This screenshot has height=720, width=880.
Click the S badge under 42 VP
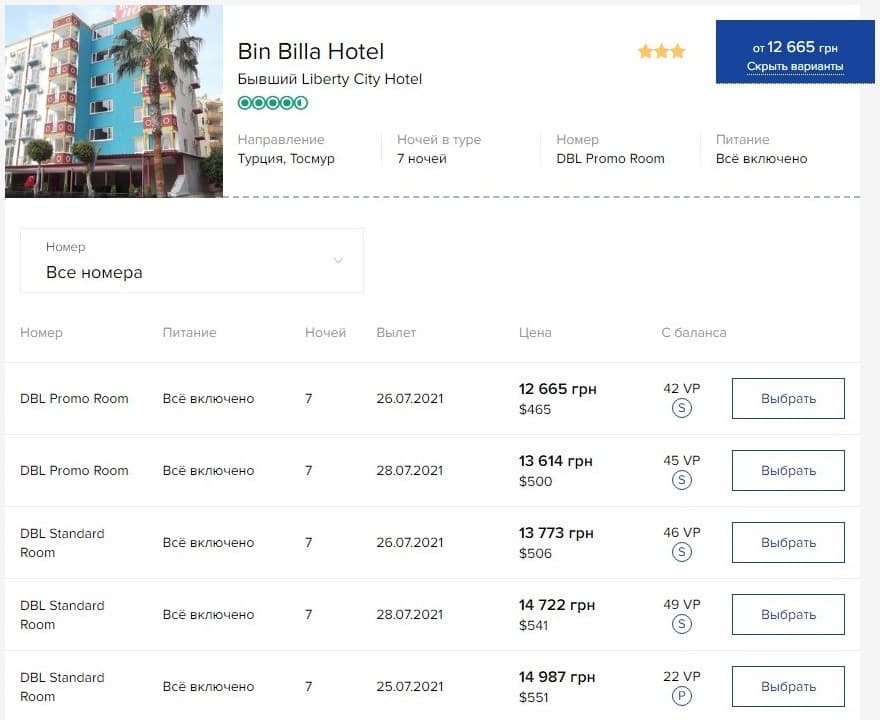point(681,408)
